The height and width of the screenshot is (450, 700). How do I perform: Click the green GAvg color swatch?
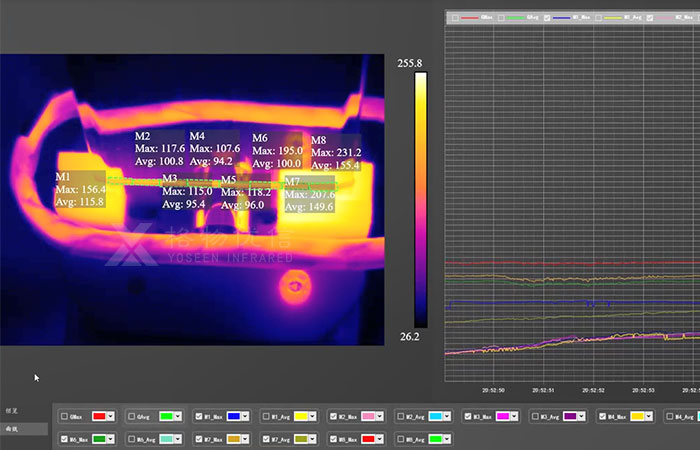[165, 416]
